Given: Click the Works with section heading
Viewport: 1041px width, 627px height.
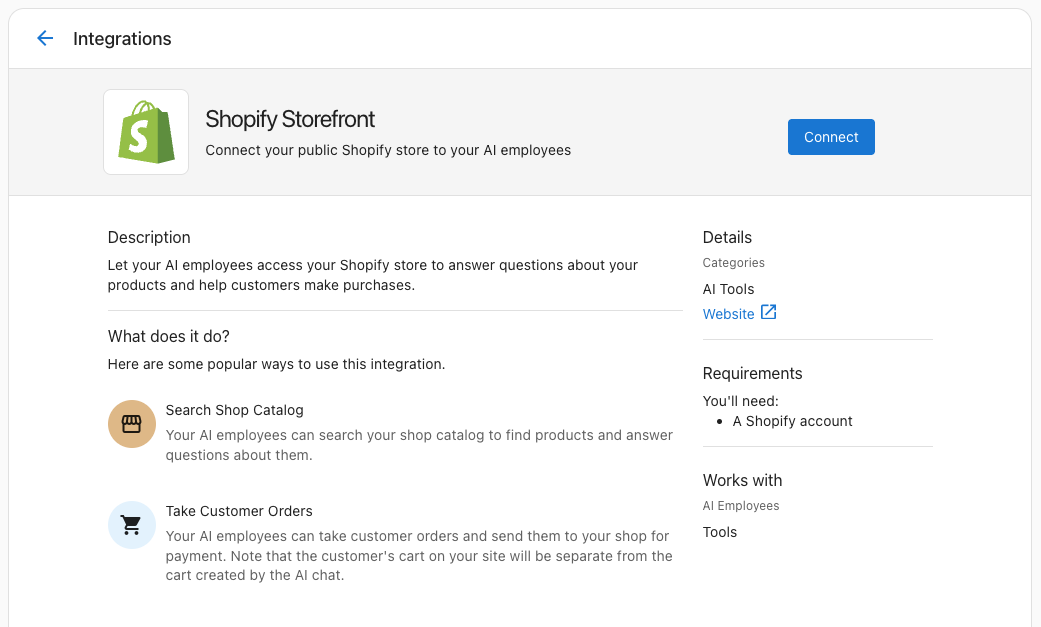Looking at the screenshot, I should click(x=742, y=480).
